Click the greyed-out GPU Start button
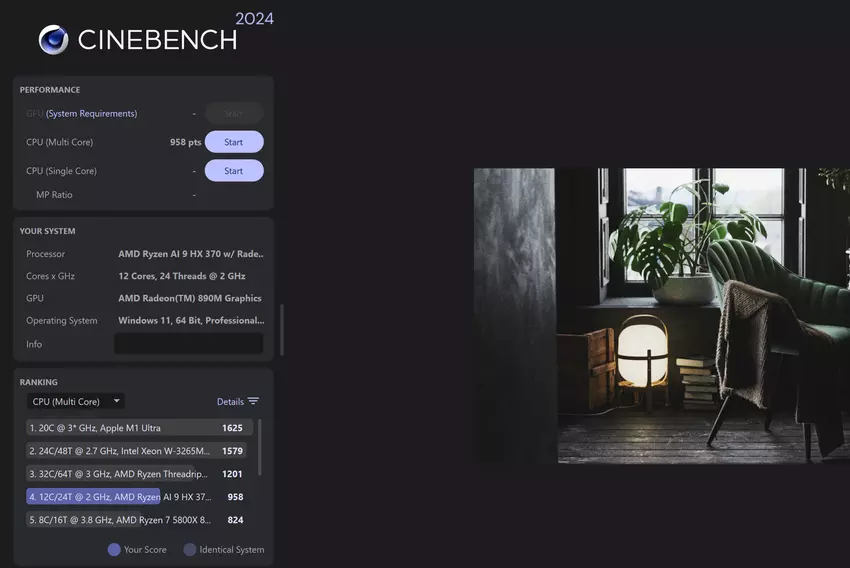This screenshot has width=850, height=568. pos(234,113)
